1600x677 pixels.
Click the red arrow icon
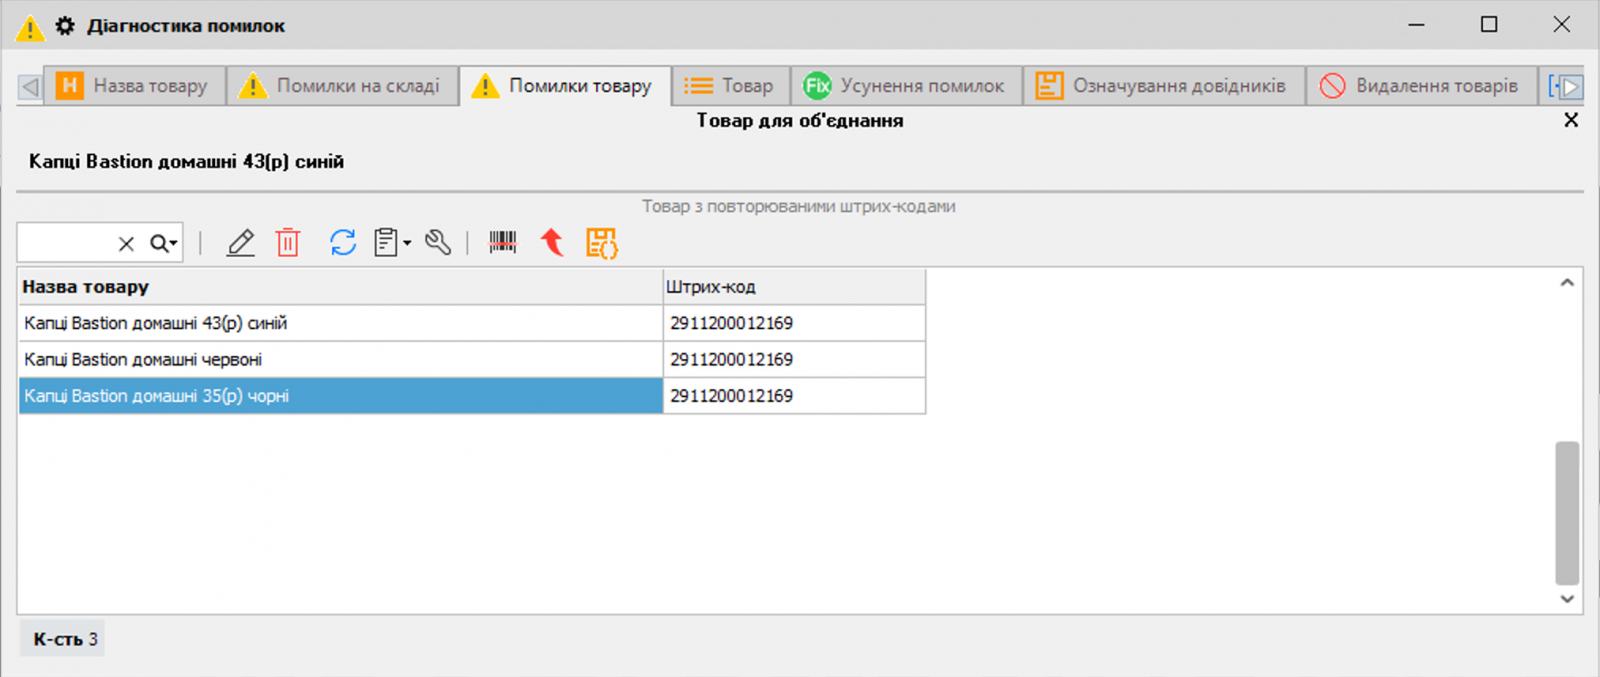[x=552, y=243]
